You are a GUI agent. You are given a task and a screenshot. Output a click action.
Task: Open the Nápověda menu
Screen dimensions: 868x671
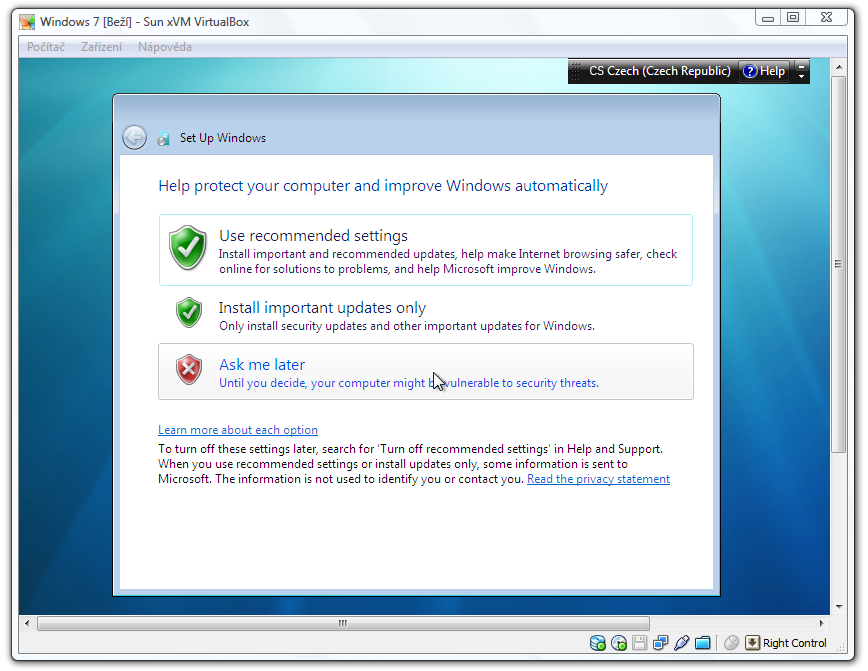click(165, 47)
